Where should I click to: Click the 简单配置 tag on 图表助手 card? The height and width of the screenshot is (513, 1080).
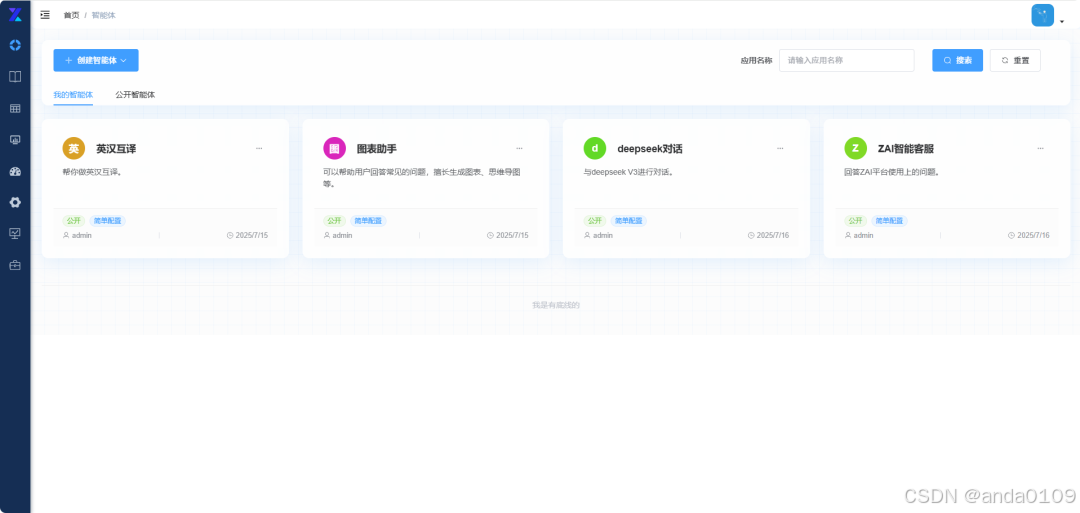coord(368,221)
